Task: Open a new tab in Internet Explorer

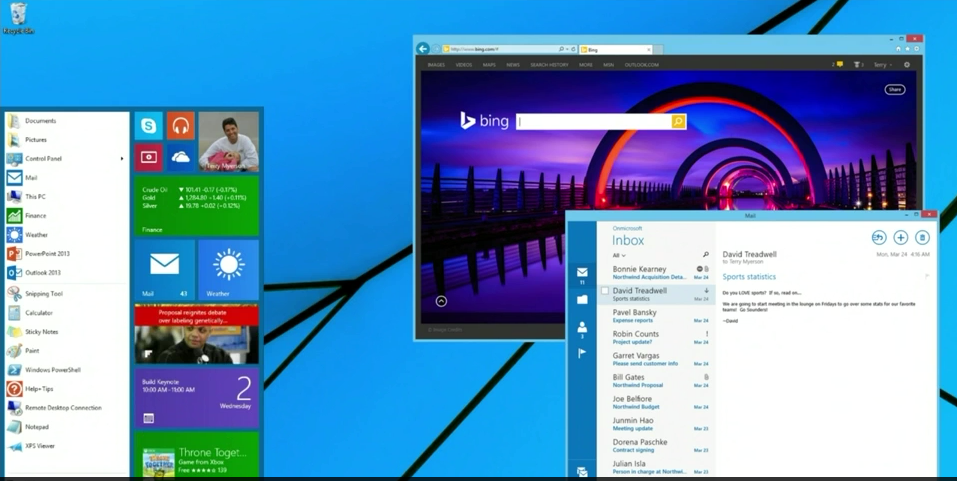Action: [x=659, y=49]
